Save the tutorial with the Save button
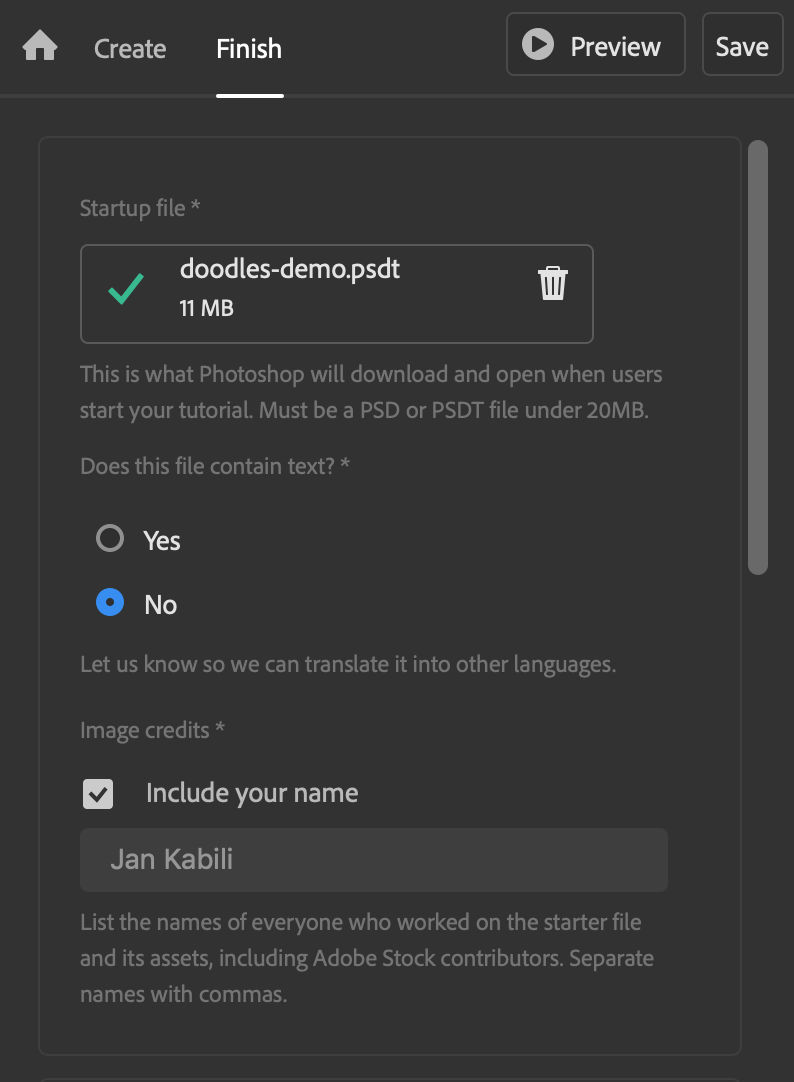Viewport: 794px width, 1082px height. (x=742, y=46)
